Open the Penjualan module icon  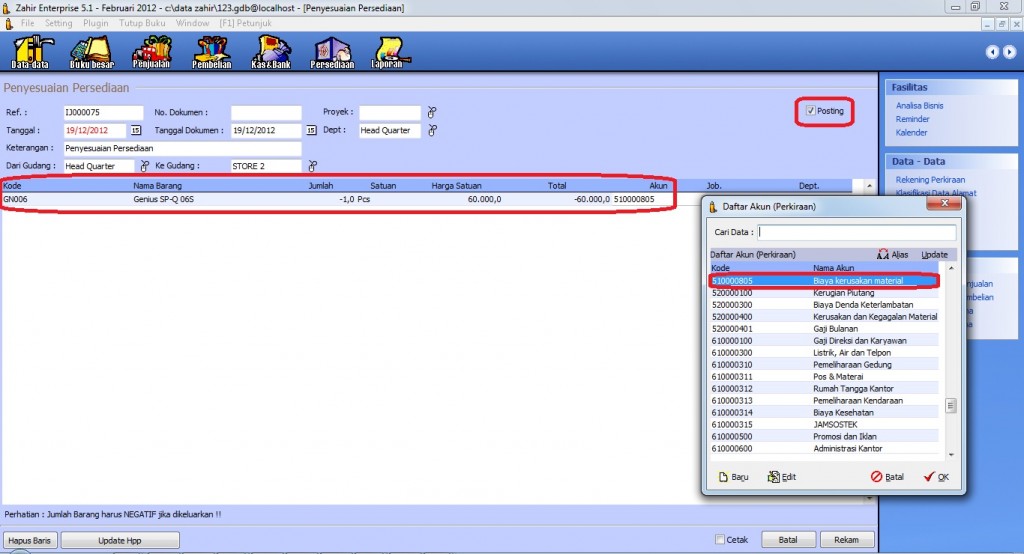pos(152,52)
